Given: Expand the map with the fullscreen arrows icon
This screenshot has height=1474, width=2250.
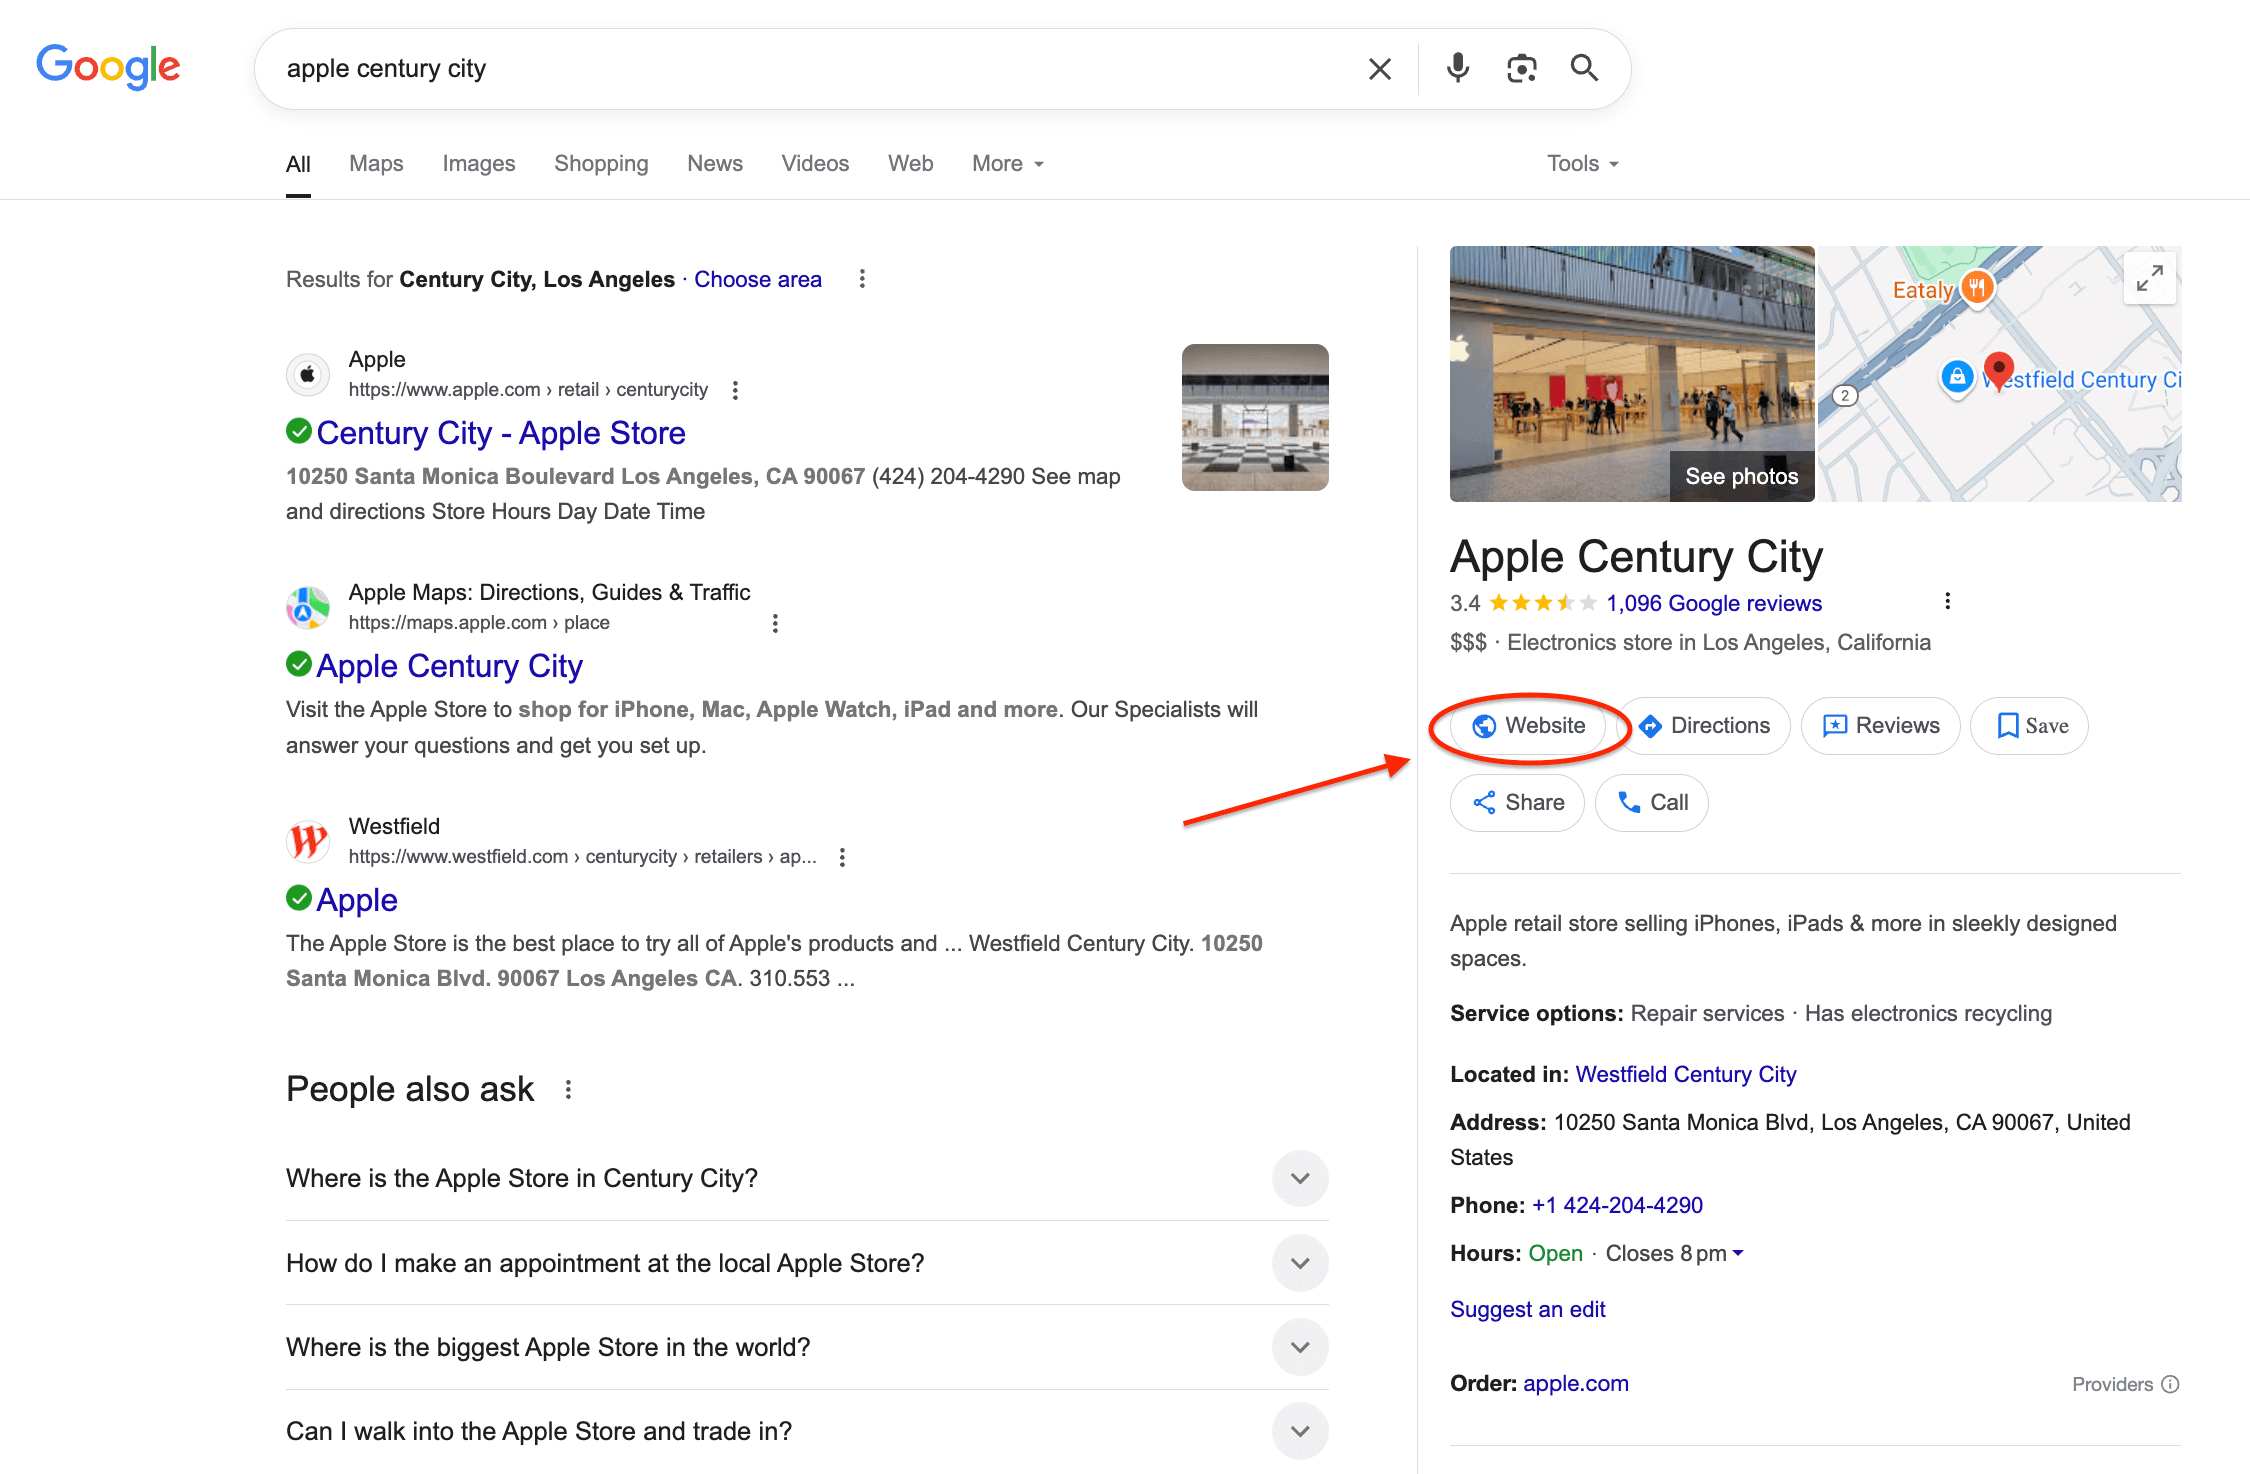Looking at the screenshot, I should coord(2149,278).
